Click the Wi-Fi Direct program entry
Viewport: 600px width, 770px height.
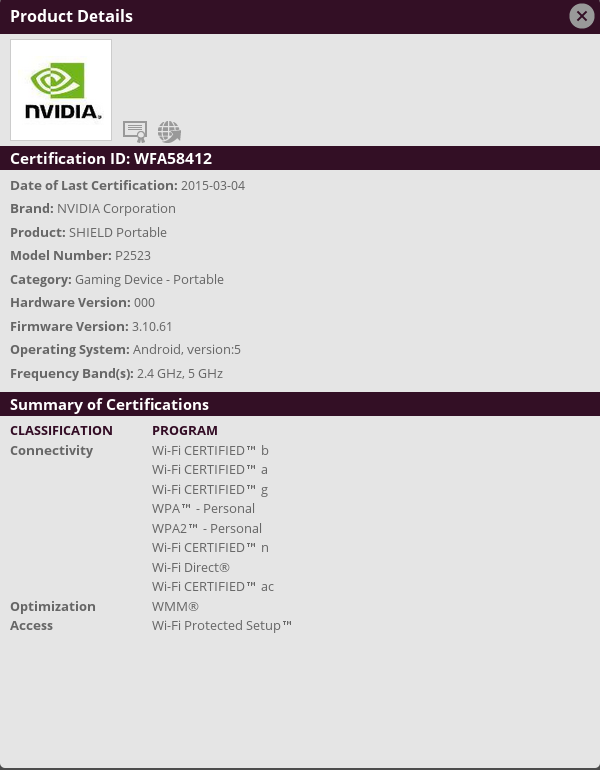[191, 567]
